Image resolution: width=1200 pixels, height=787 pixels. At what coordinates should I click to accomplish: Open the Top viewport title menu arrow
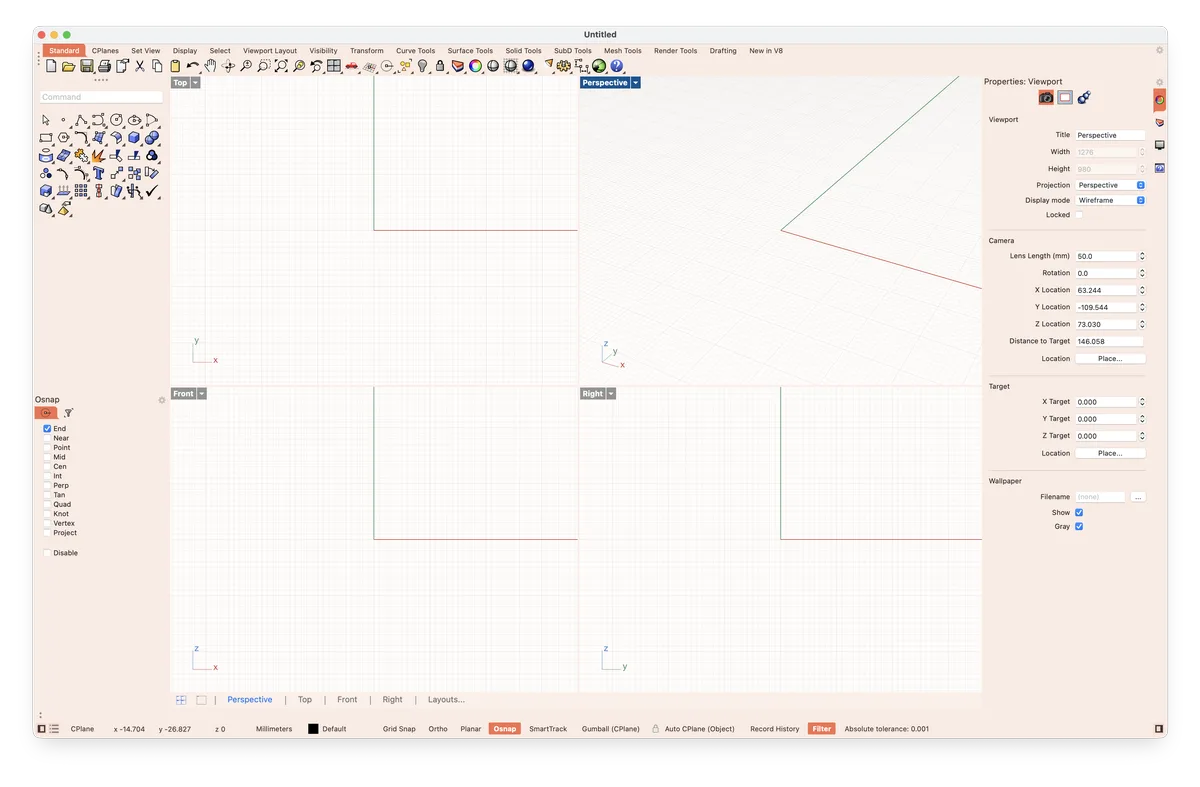196,83
